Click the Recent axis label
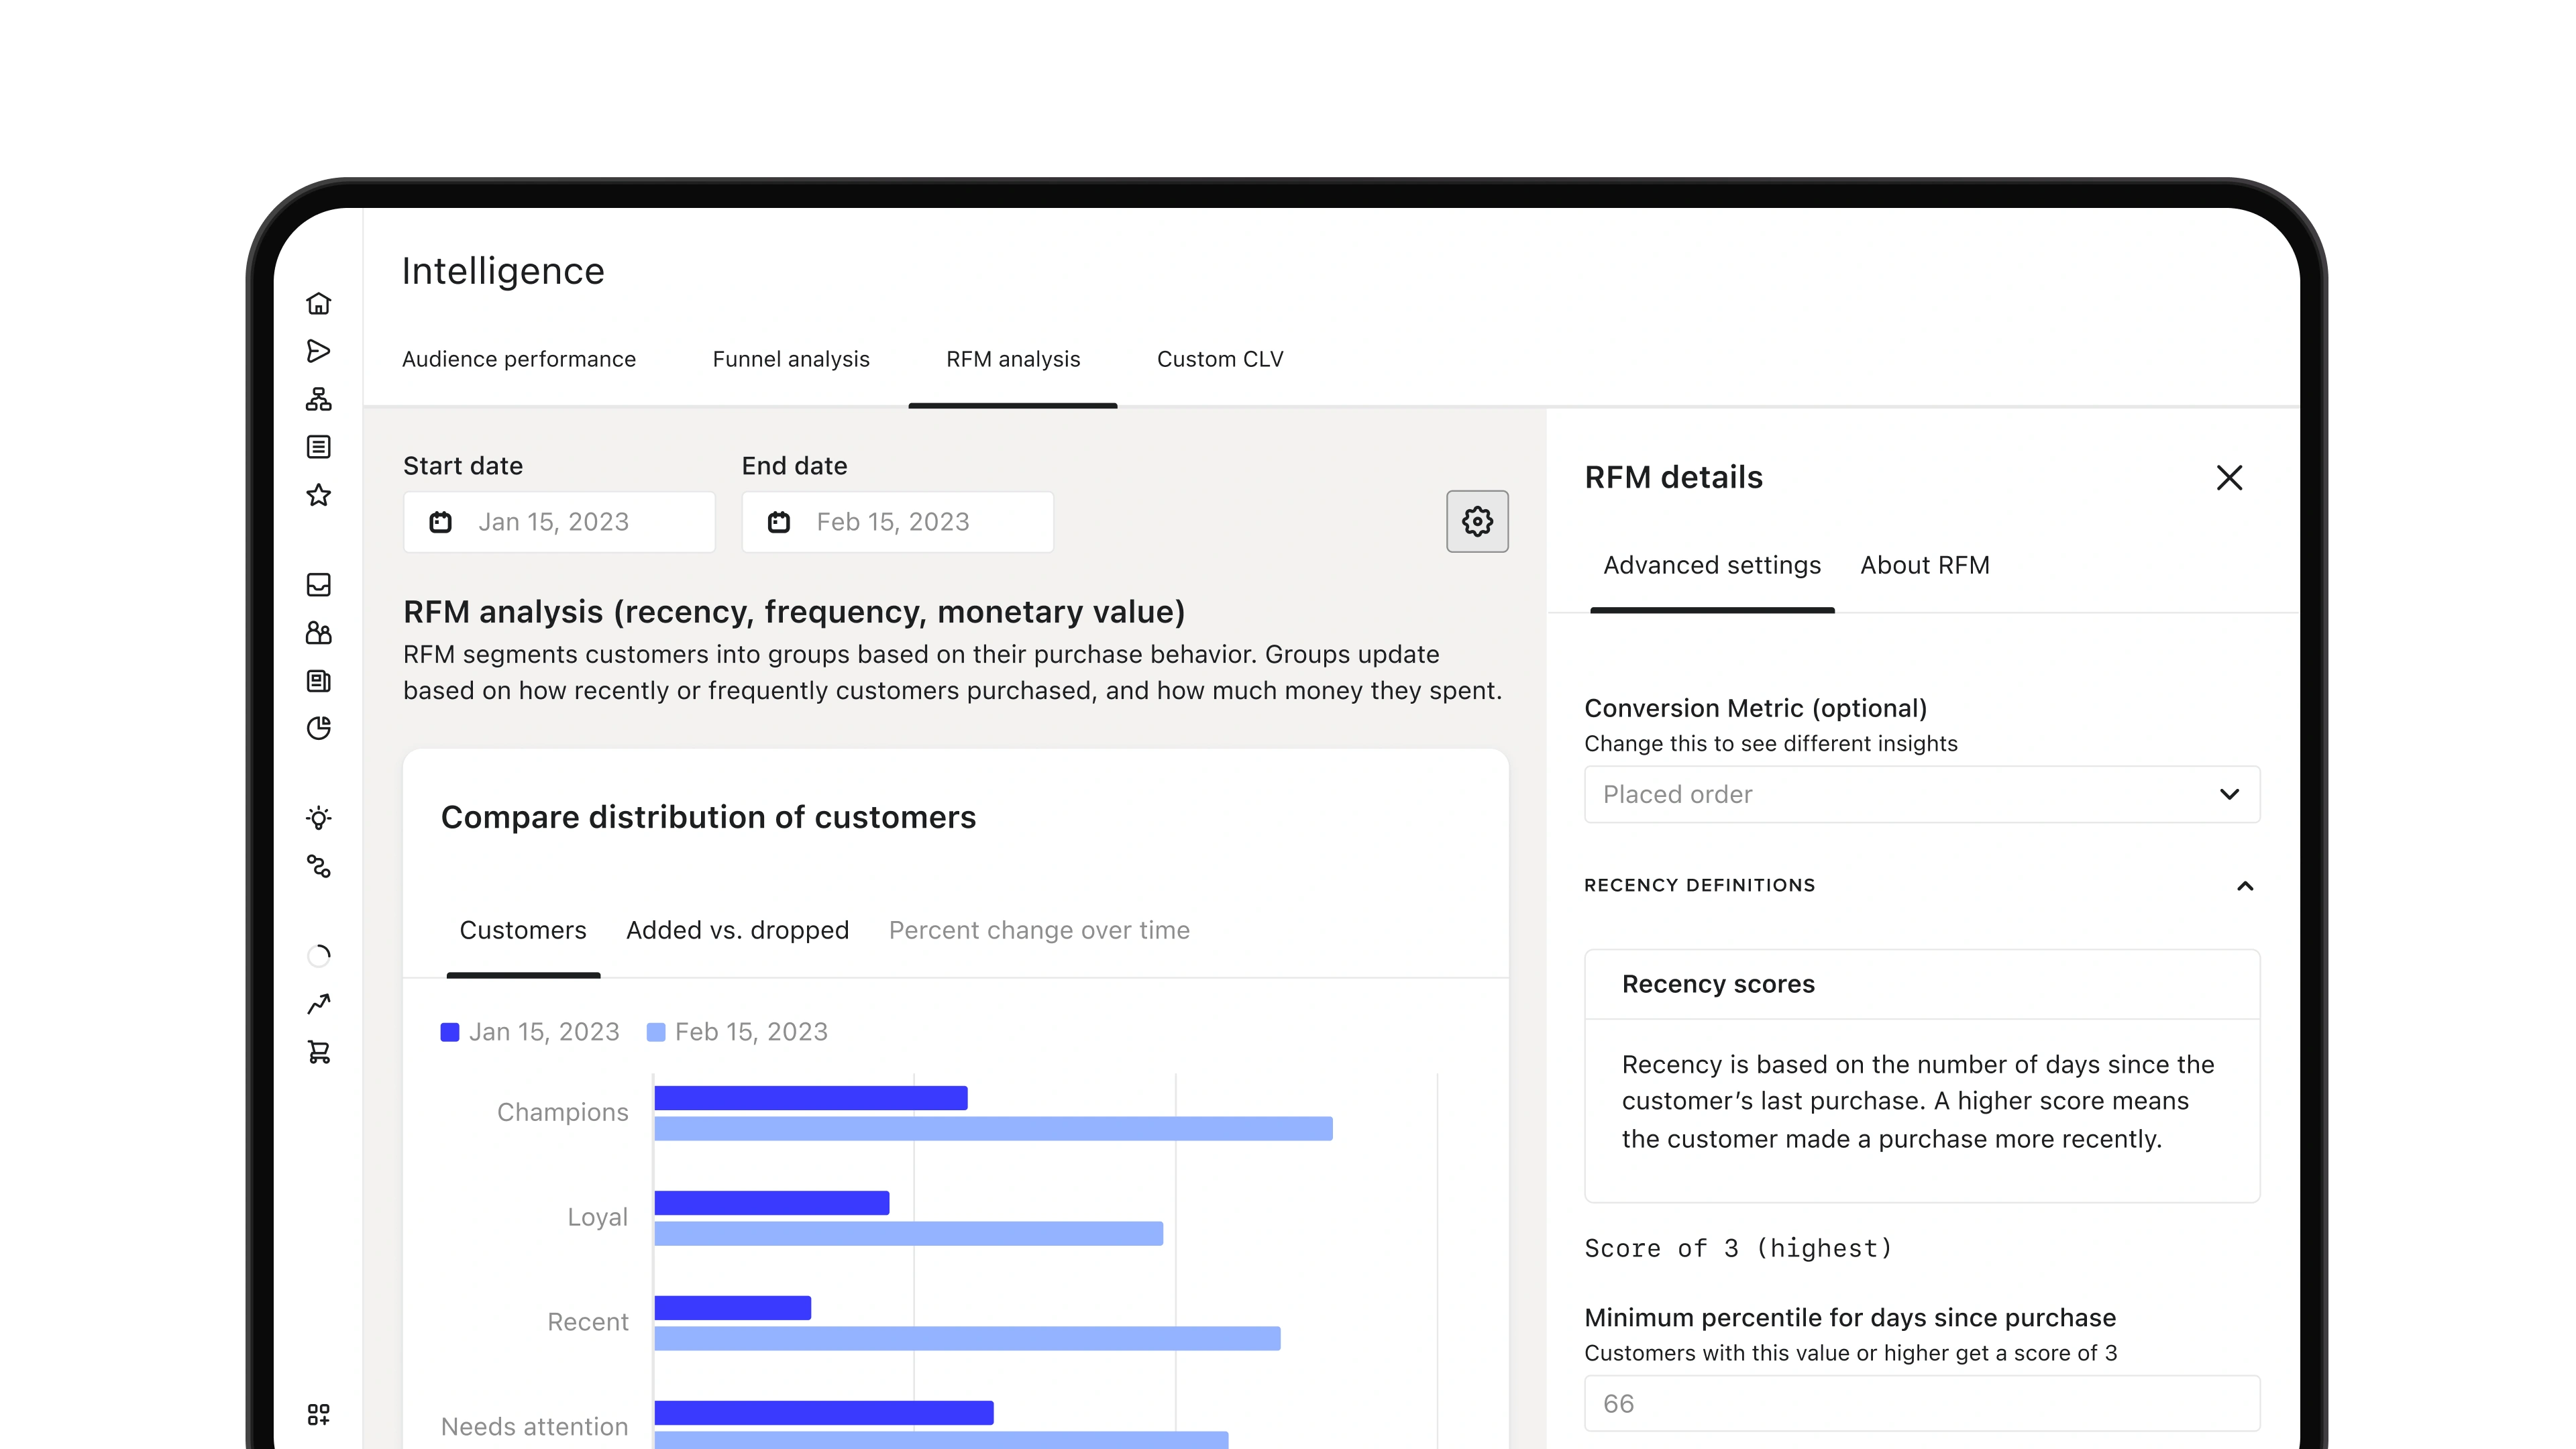 (588, 1322)
